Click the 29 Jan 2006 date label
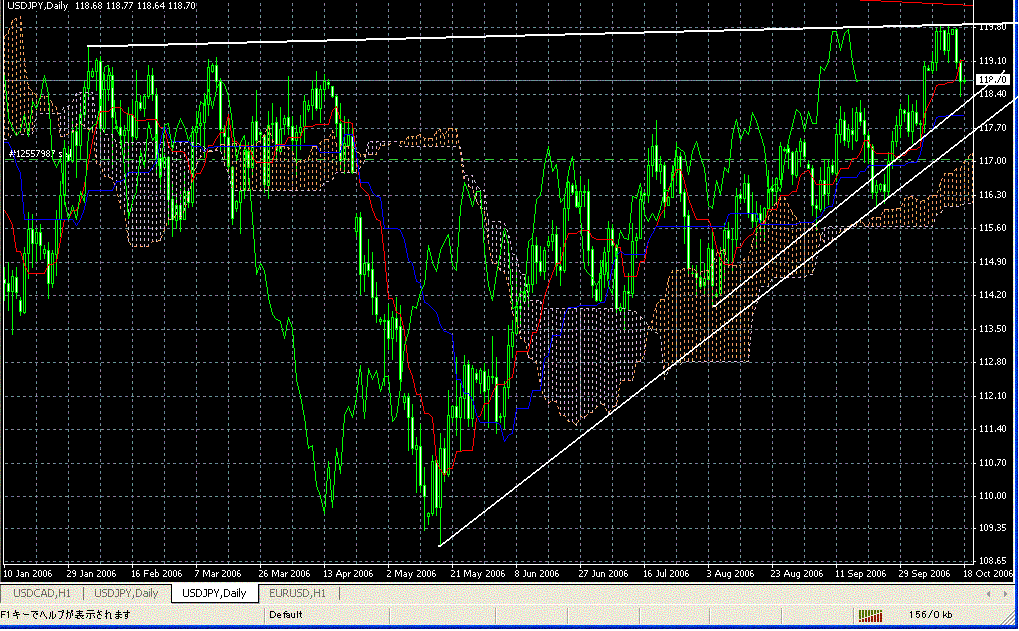The image size is (1019, 631). [x=92, y=574]
